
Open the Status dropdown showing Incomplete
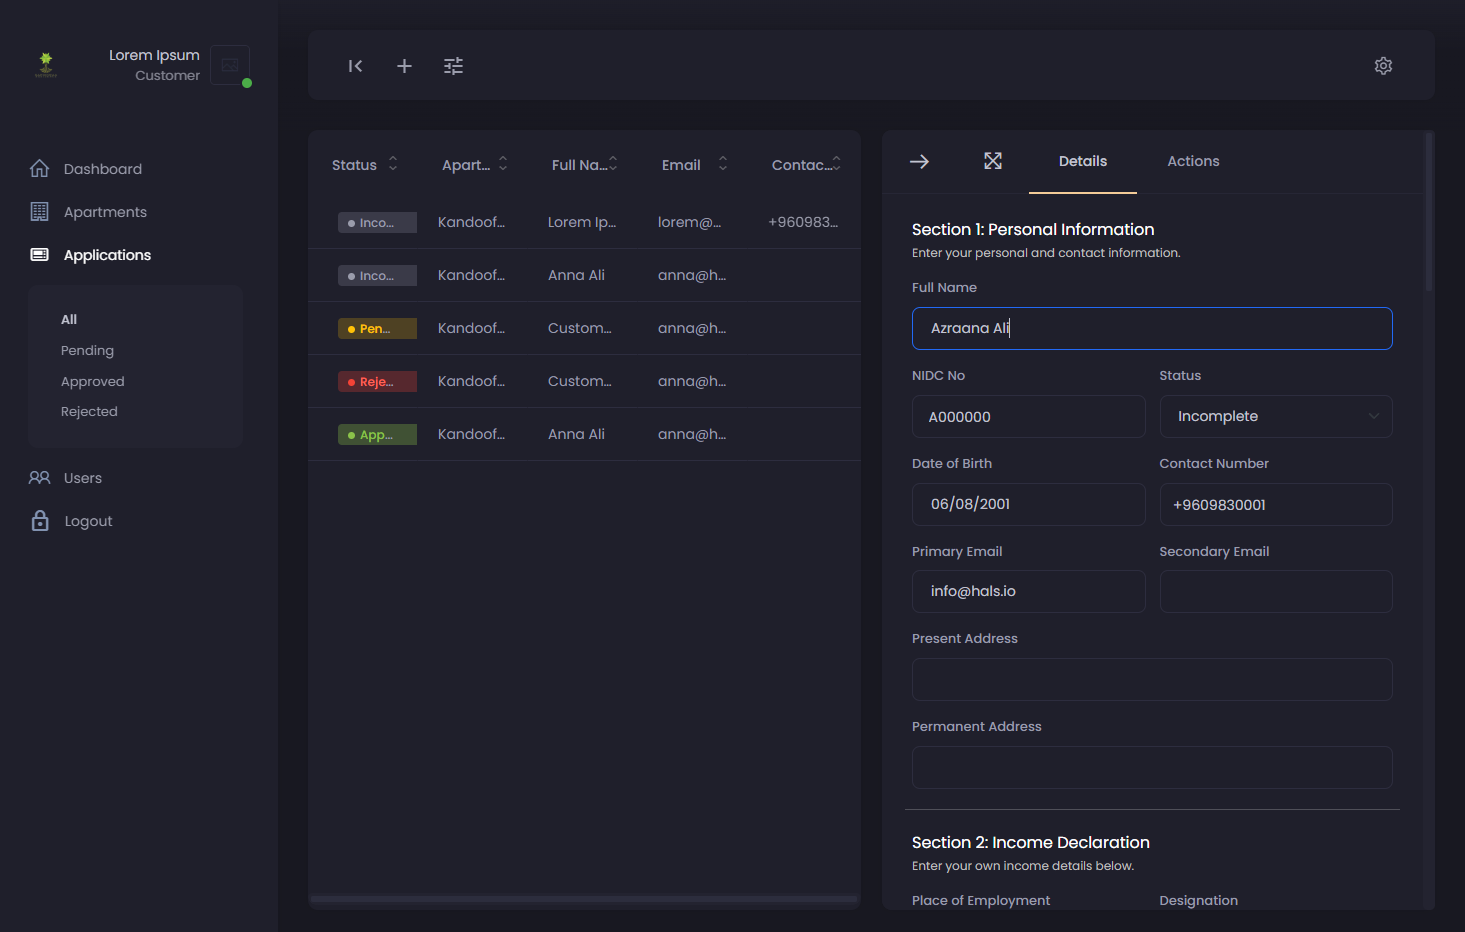pos(1276,416)
